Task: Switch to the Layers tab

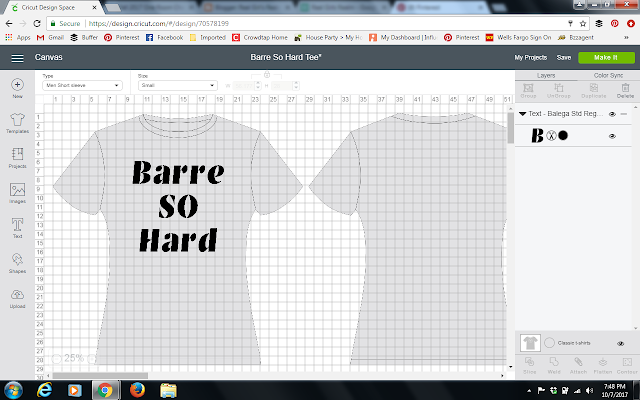Action: click(x=546, y=76)
